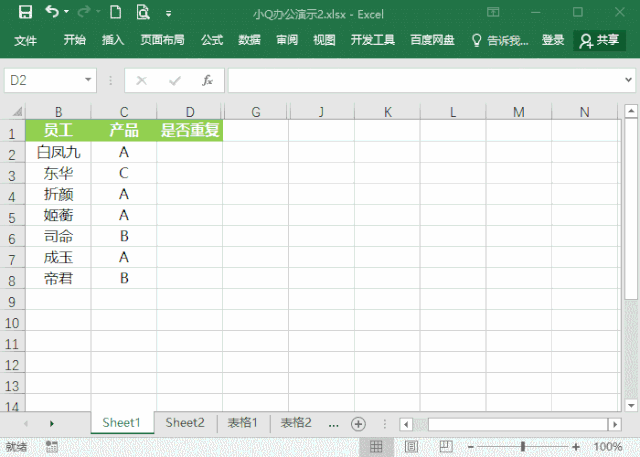
Task: Click the Insert Function fx icon
Action: (x=207, y=80)
